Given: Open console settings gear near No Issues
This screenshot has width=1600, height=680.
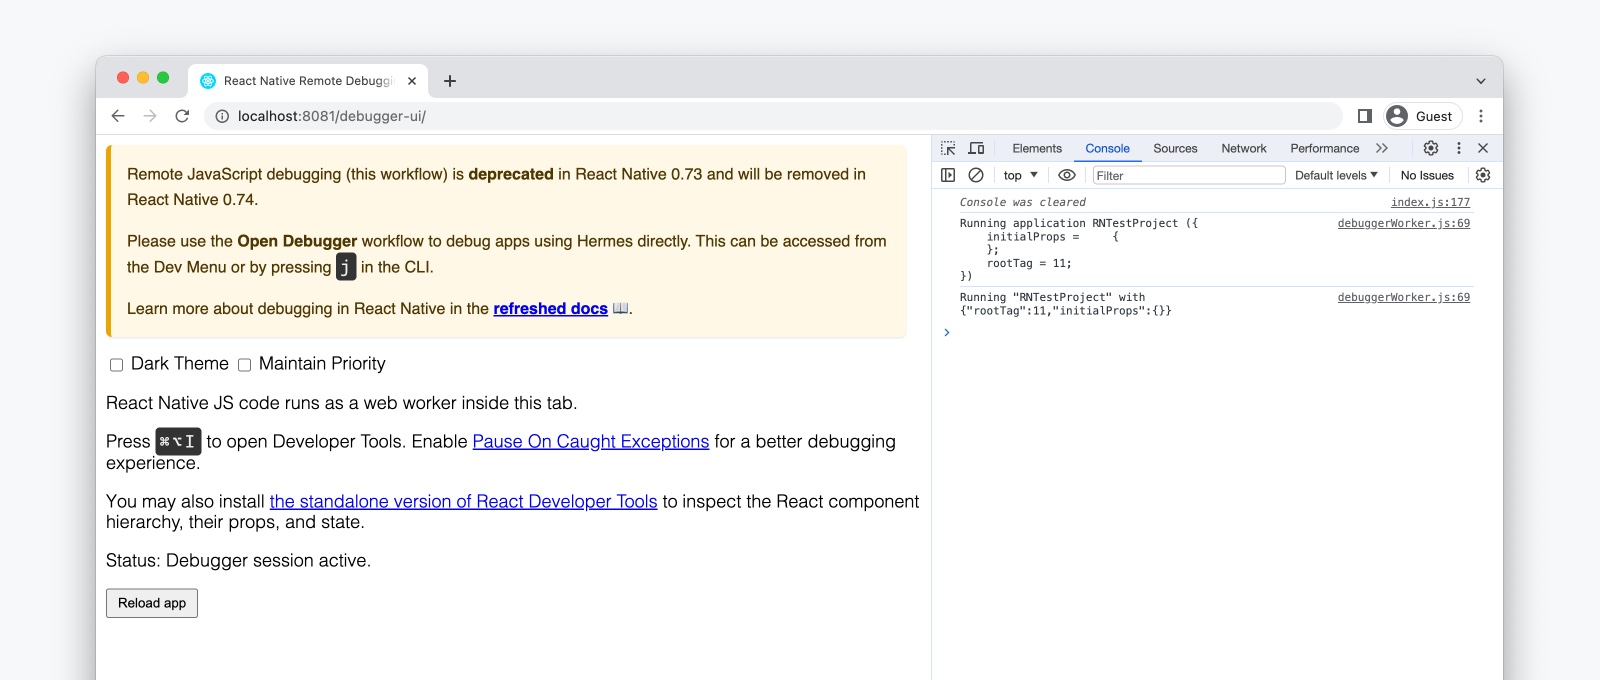Looking at the screenshot, I should click(1483, 175).
